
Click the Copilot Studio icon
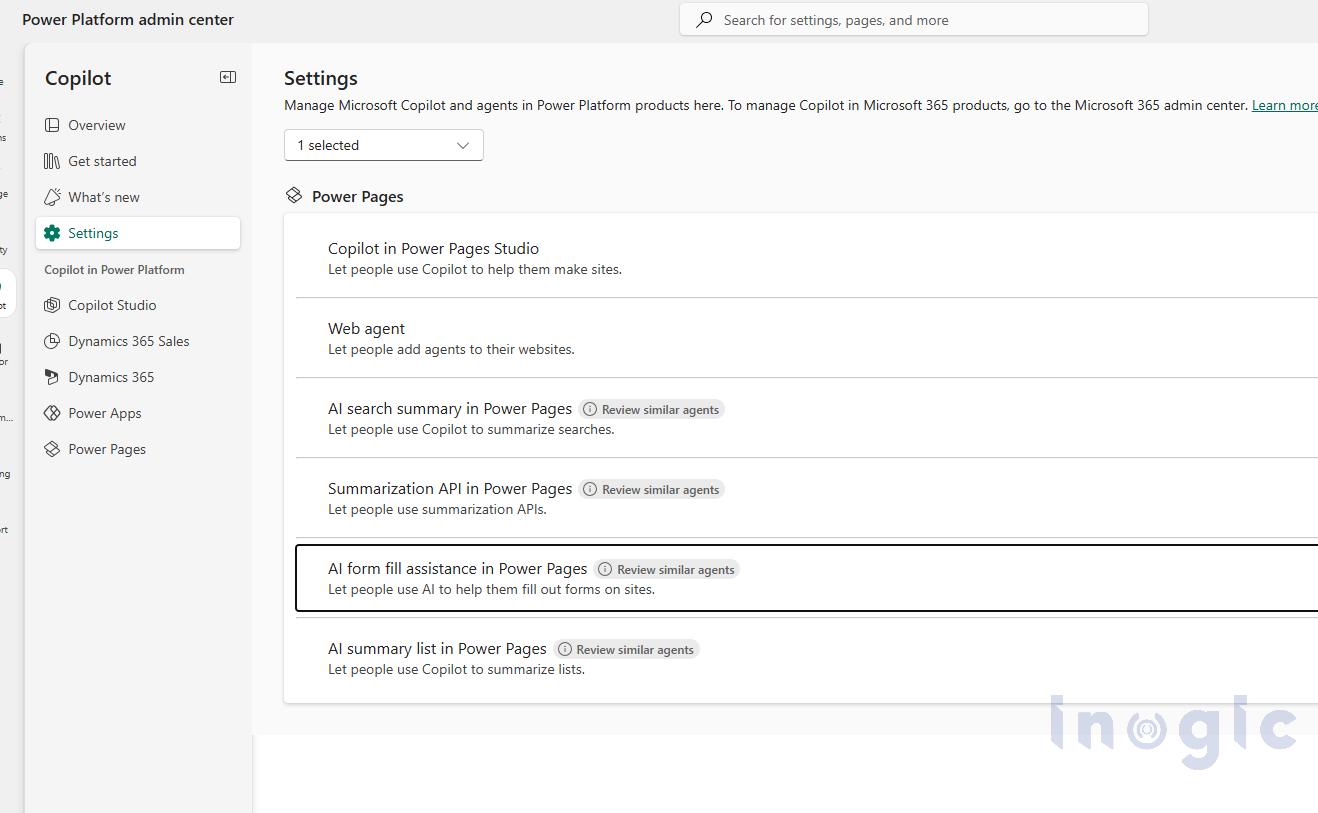[52, 305]
